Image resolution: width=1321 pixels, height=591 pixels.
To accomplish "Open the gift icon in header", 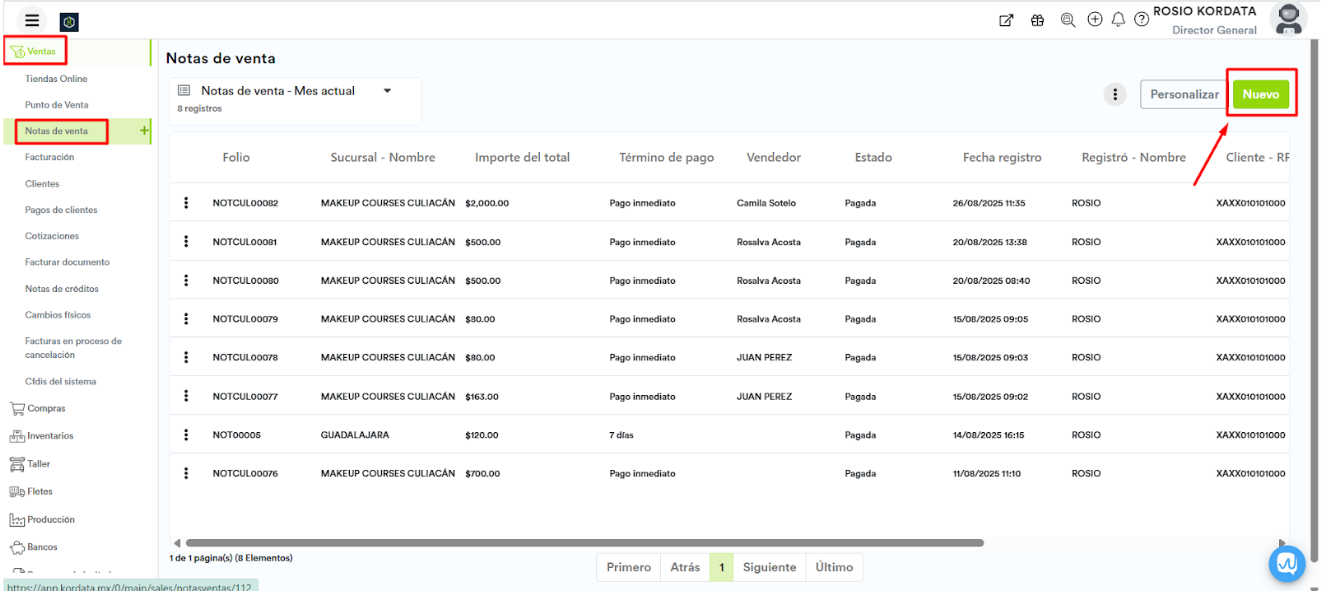I will point(1037,20).
